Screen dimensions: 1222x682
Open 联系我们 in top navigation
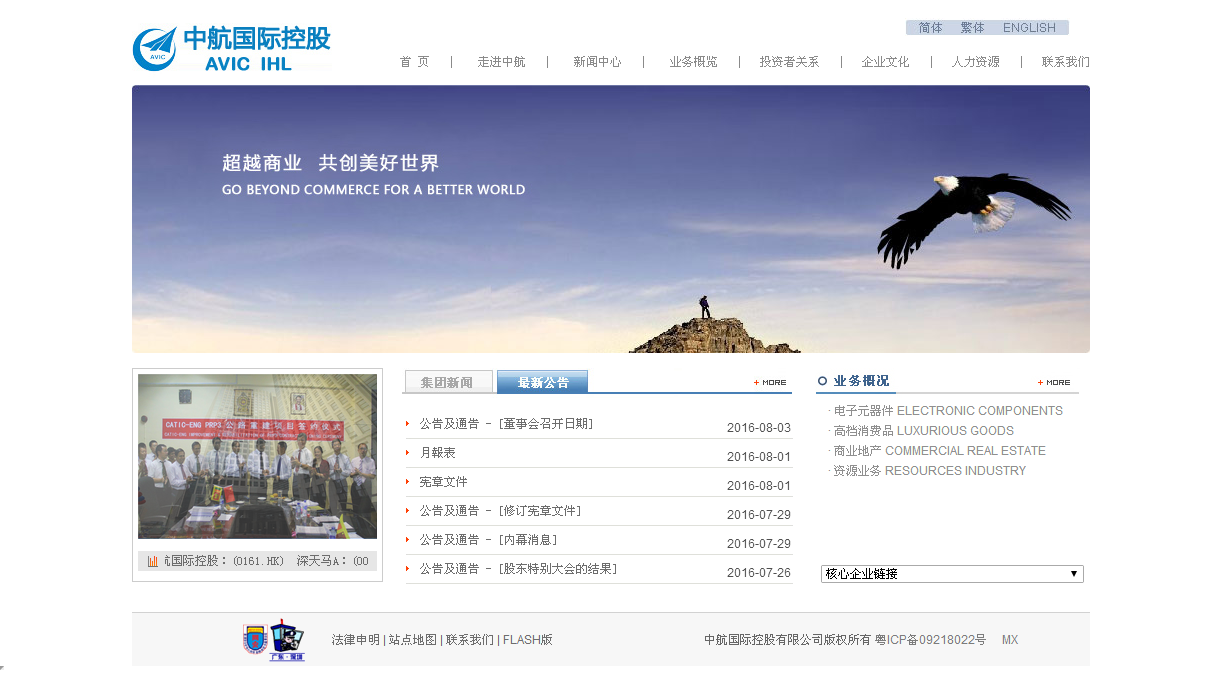[1066, 62]
